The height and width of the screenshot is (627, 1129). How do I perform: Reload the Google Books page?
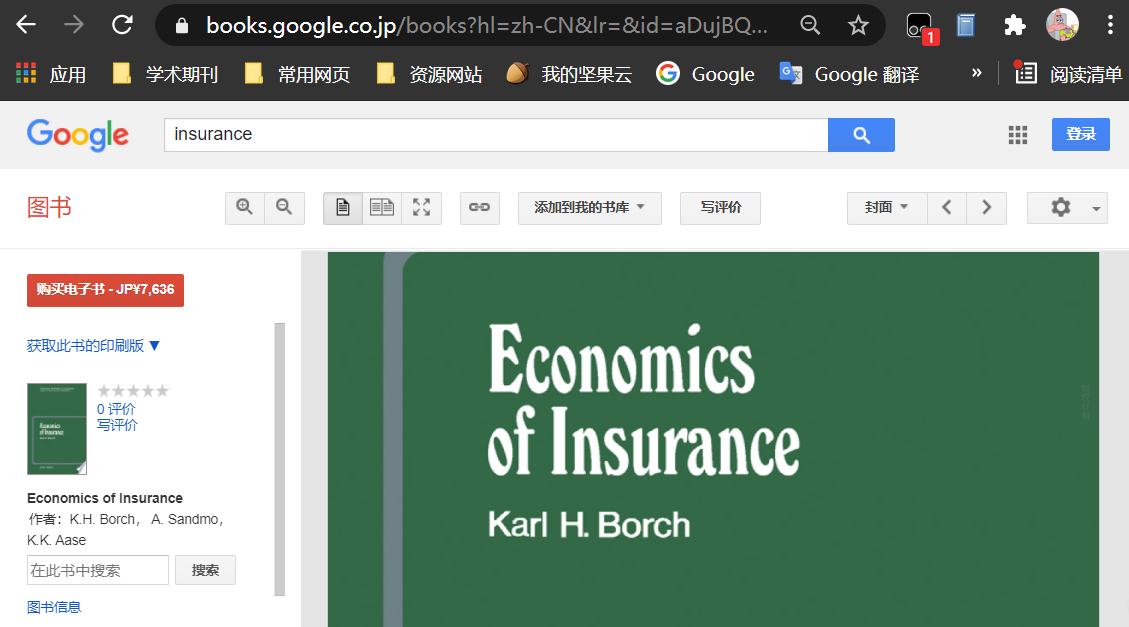[x=122, y=25]
